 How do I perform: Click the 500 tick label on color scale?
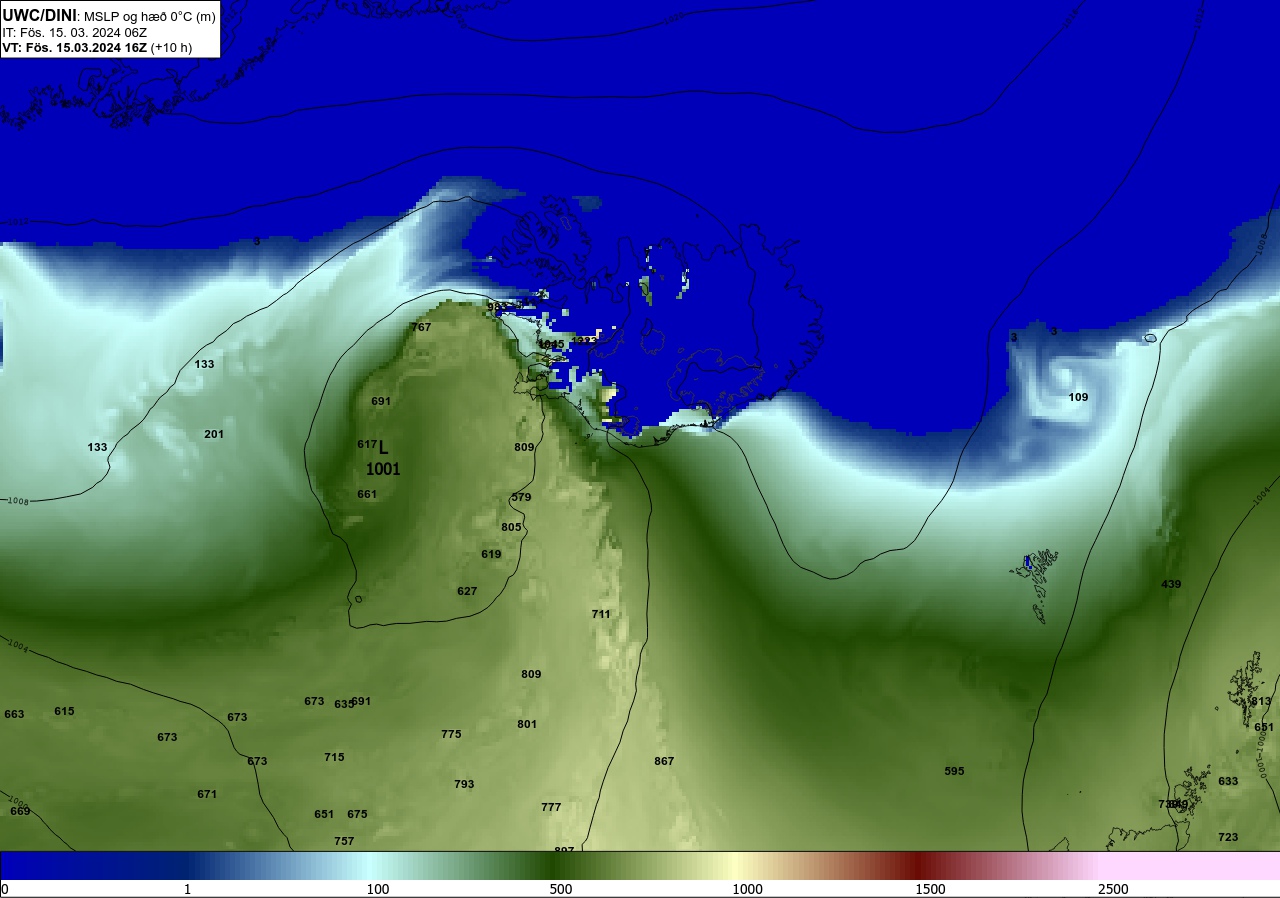pos(561,889)
